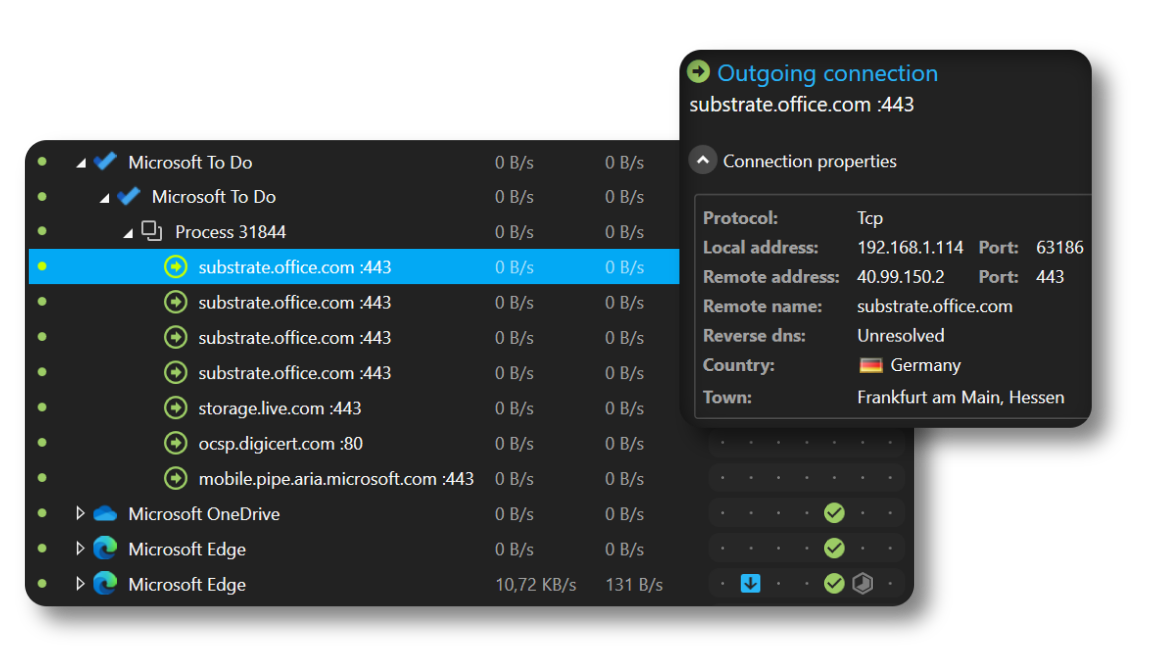This screenshot has width=1160, height=646.
Task: Expand the Microsoft OneDrive tree node
Action: coord(80,513)
